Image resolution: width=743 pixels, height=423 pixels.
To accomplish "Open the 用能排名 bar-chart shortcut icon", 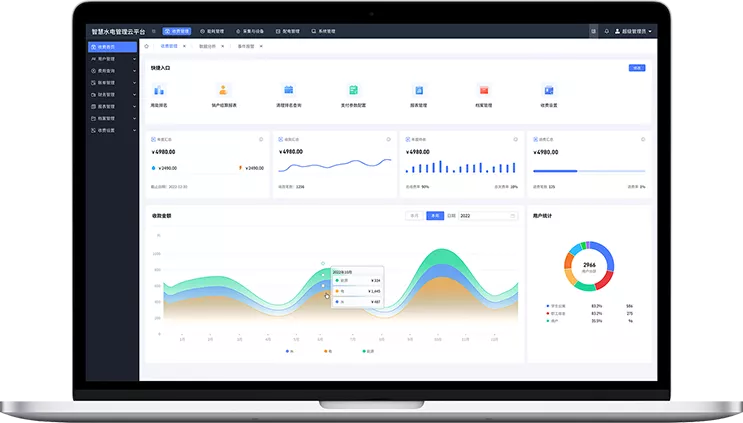I will tap(159, 90).
